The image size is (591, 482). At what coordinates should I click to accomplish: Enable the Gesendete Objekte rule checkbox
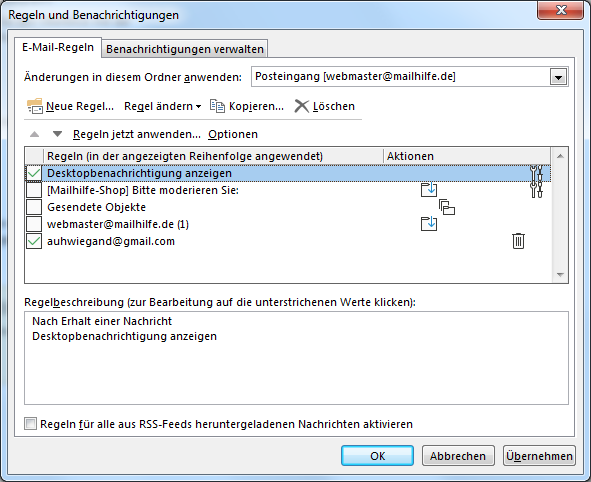34,207
